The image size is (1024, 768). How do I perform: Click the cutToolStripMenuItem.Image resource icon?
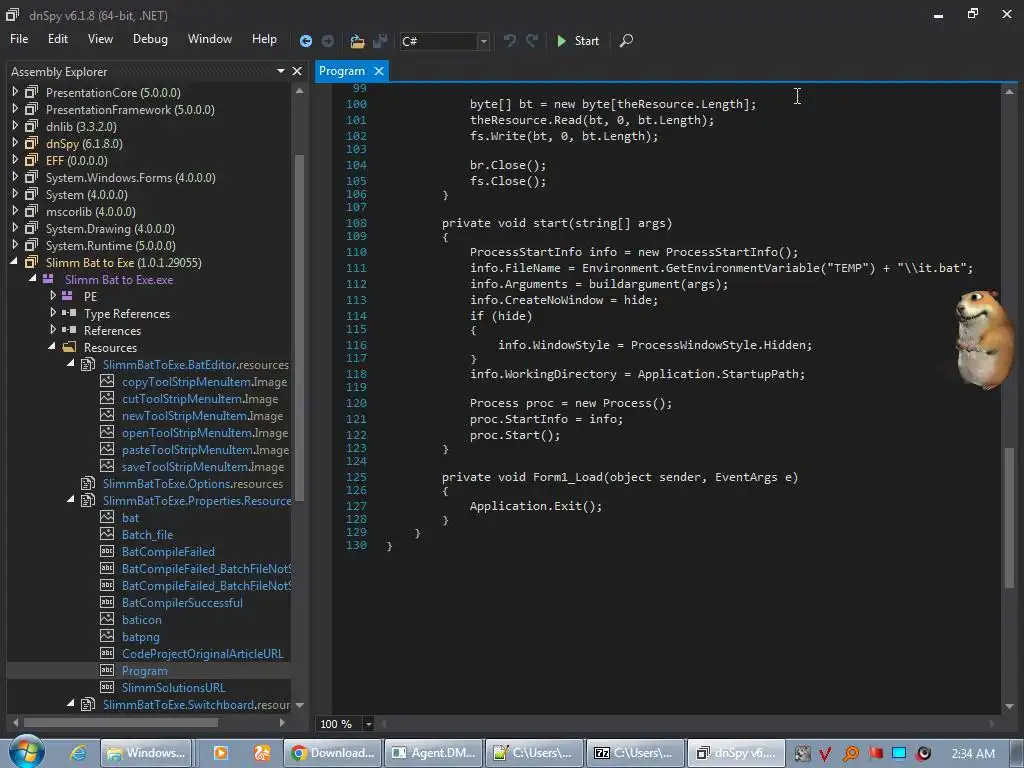coord(107,398)
